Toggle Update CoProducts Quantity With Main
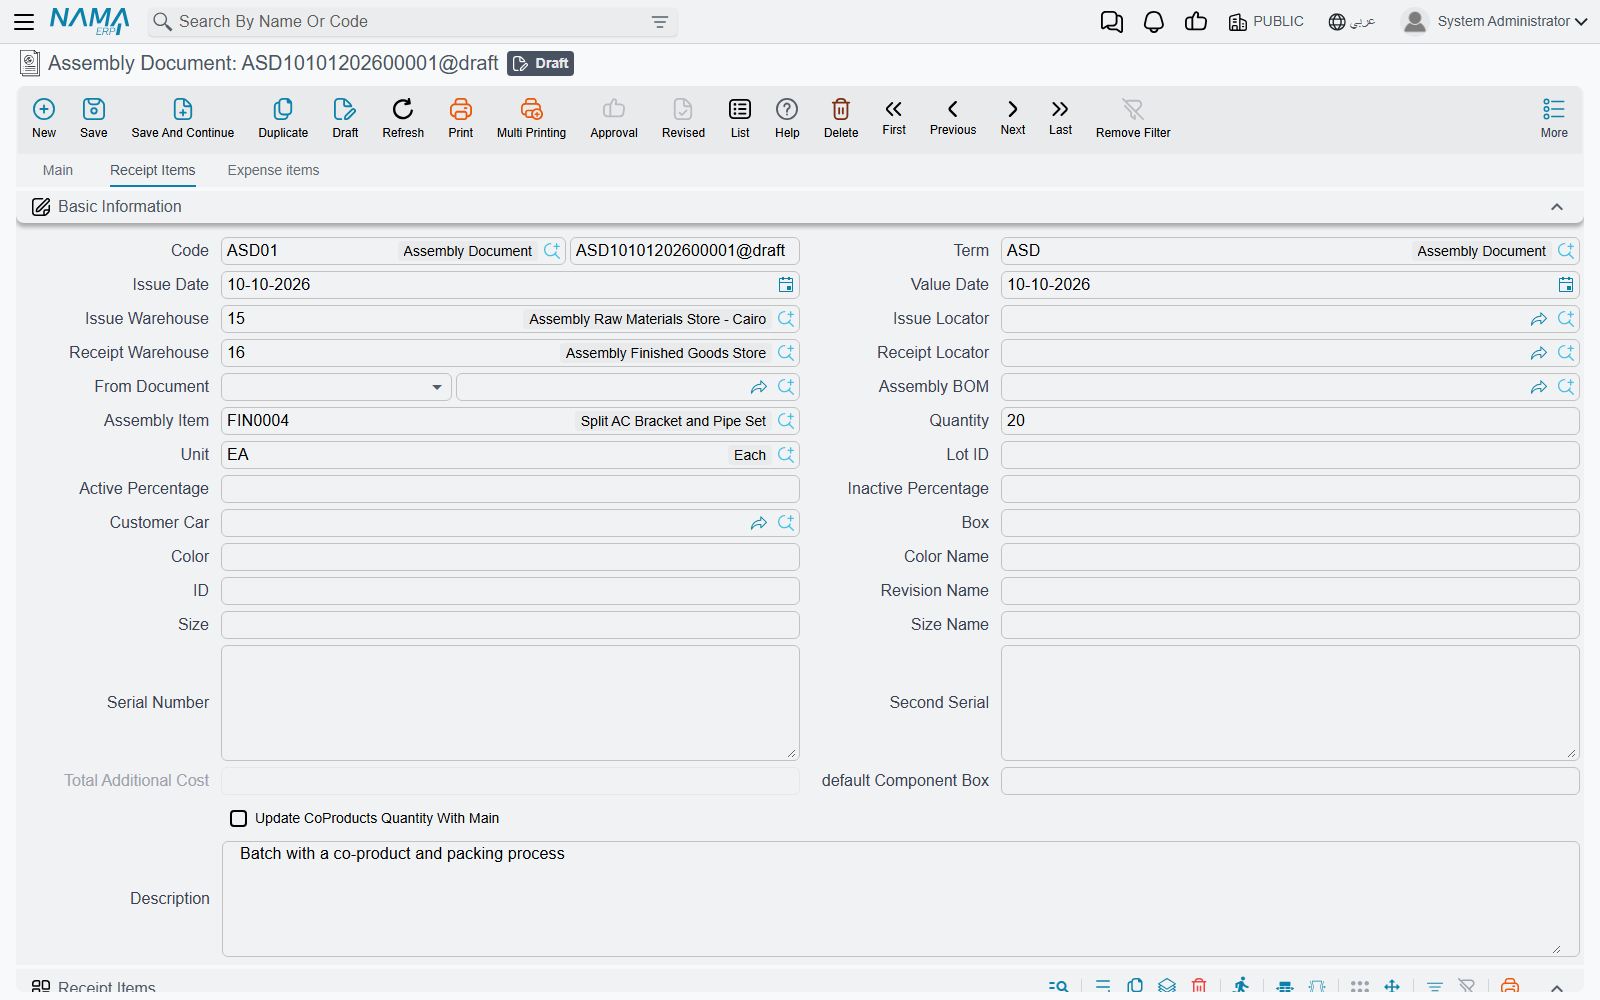 238,818
